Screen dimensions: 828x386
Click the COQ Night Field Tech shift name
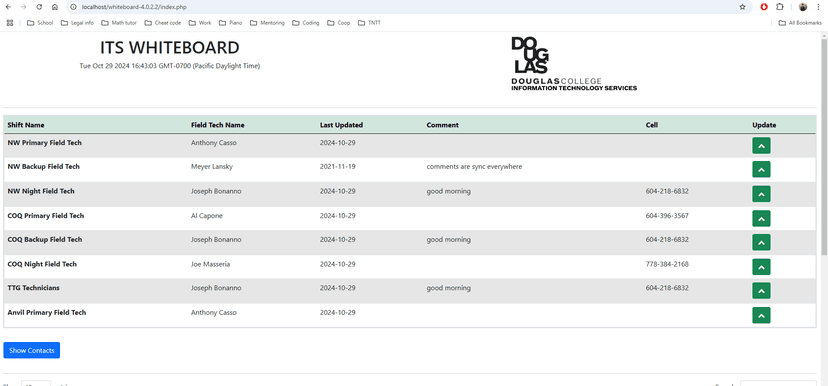(x=42, y=264)
